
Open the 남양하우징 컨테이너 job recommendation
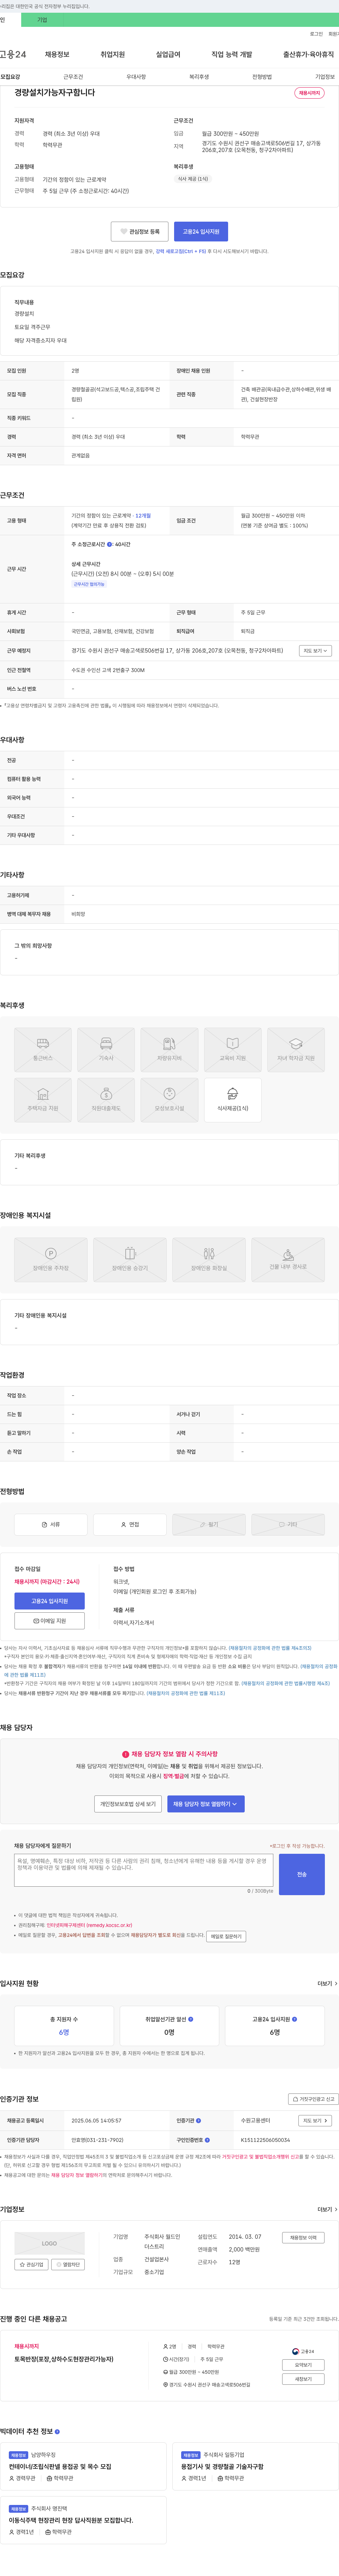60,2467
